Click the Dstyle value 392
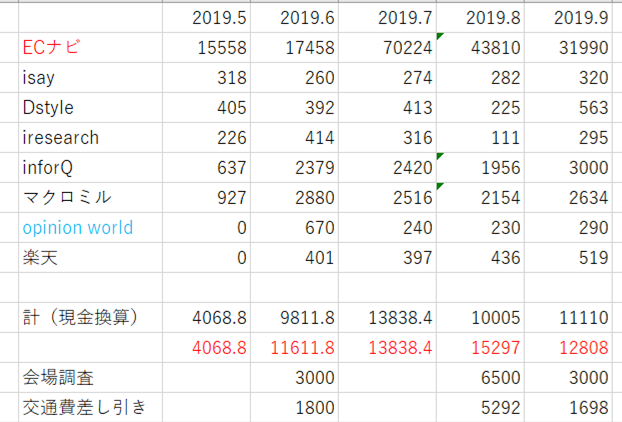This screenshot has height=422, width=622. 295,107
